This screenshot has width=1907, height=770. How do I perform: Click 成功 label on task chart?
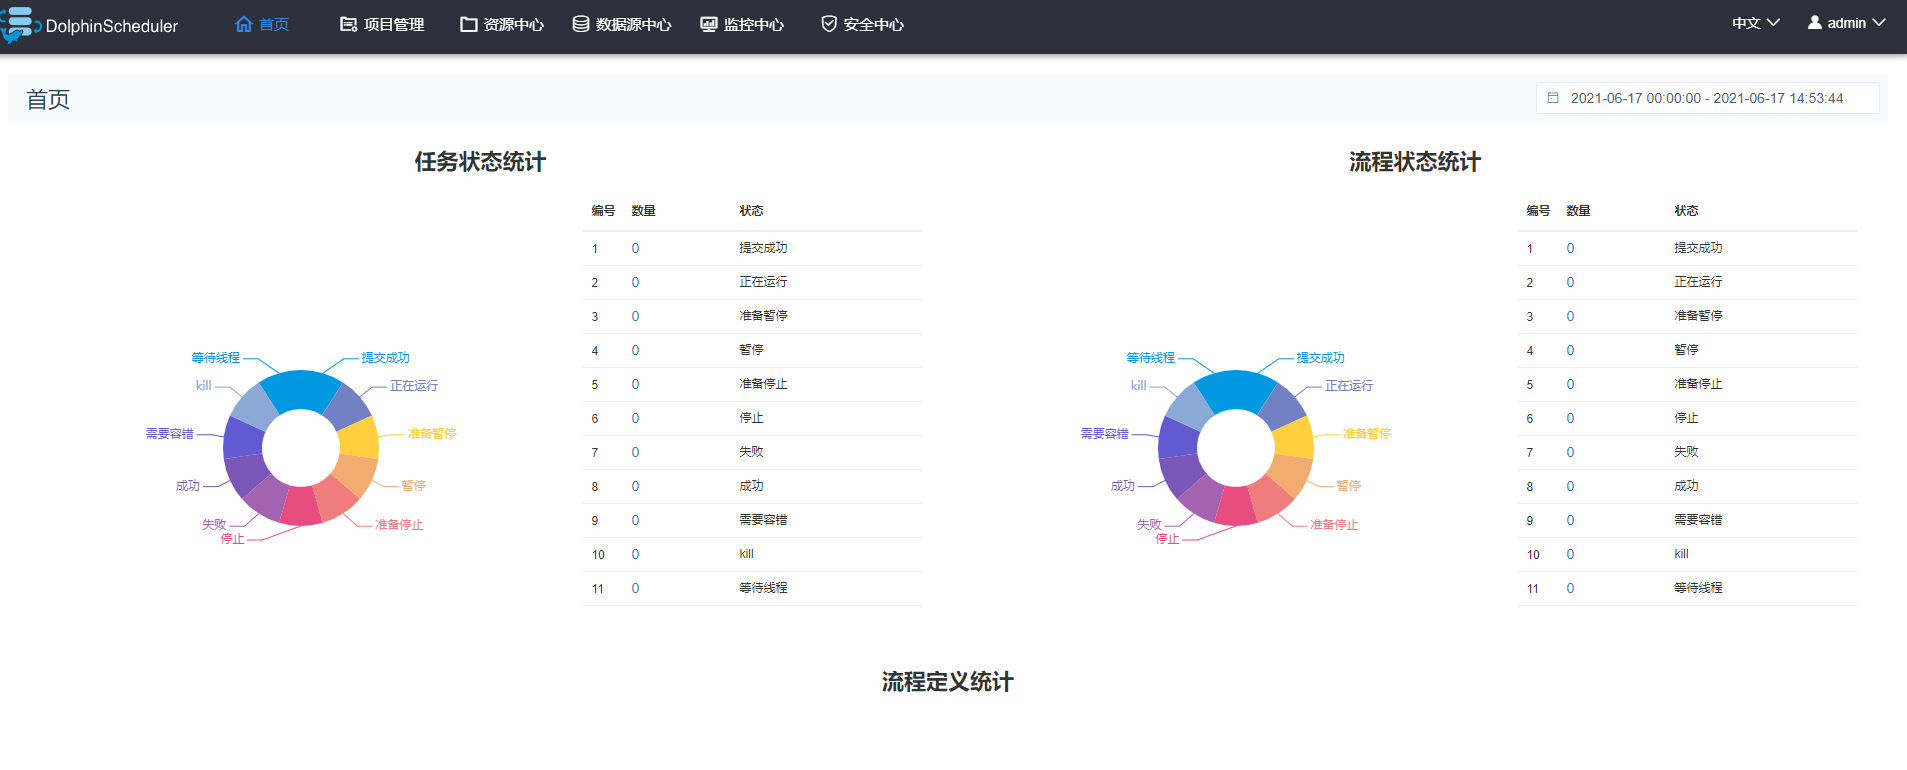(188, 486)
